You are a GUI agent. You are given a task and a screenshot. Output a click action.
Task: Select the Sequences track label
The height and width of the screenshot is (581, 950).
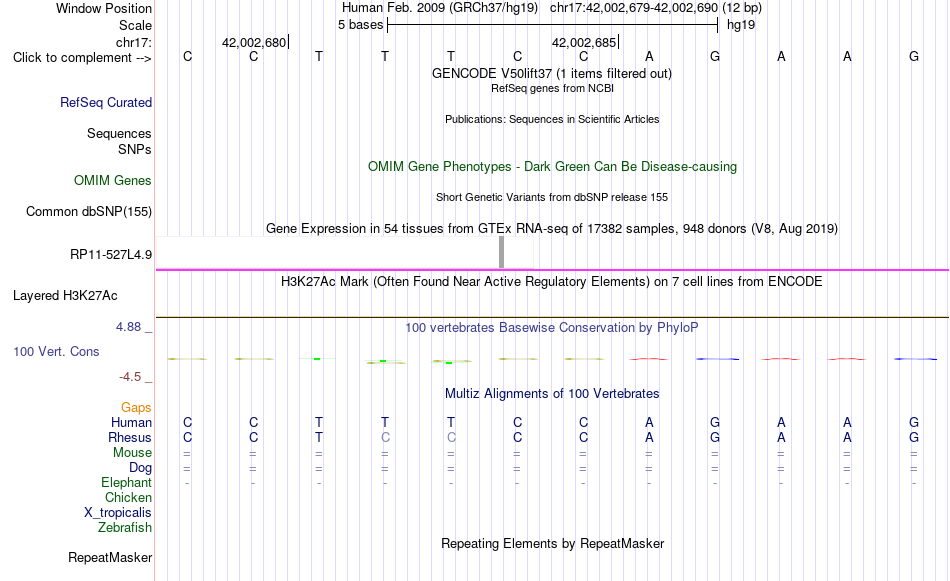(x=119, y=133)
